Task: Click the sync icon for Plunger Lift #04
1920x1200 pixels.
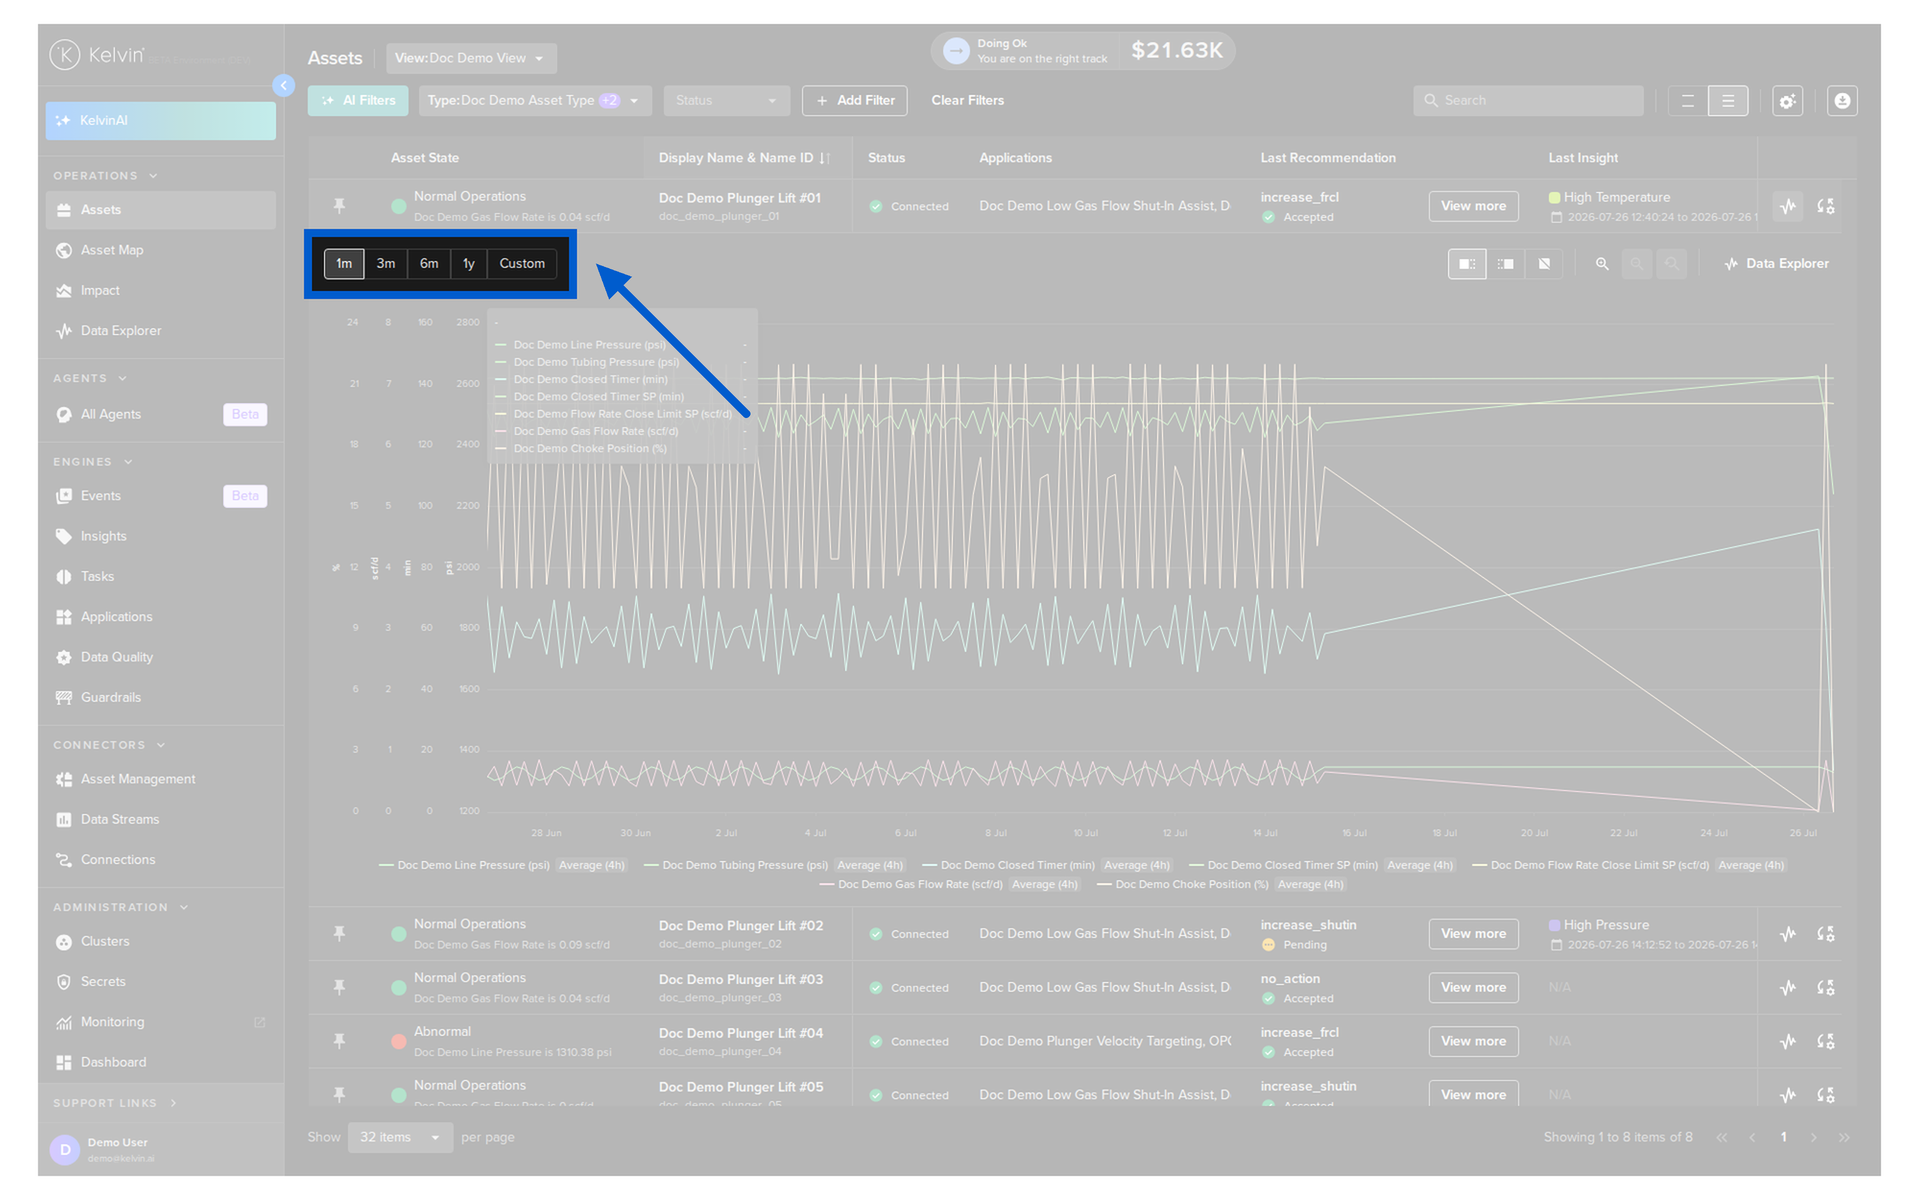Action: coord(1826,1041)
